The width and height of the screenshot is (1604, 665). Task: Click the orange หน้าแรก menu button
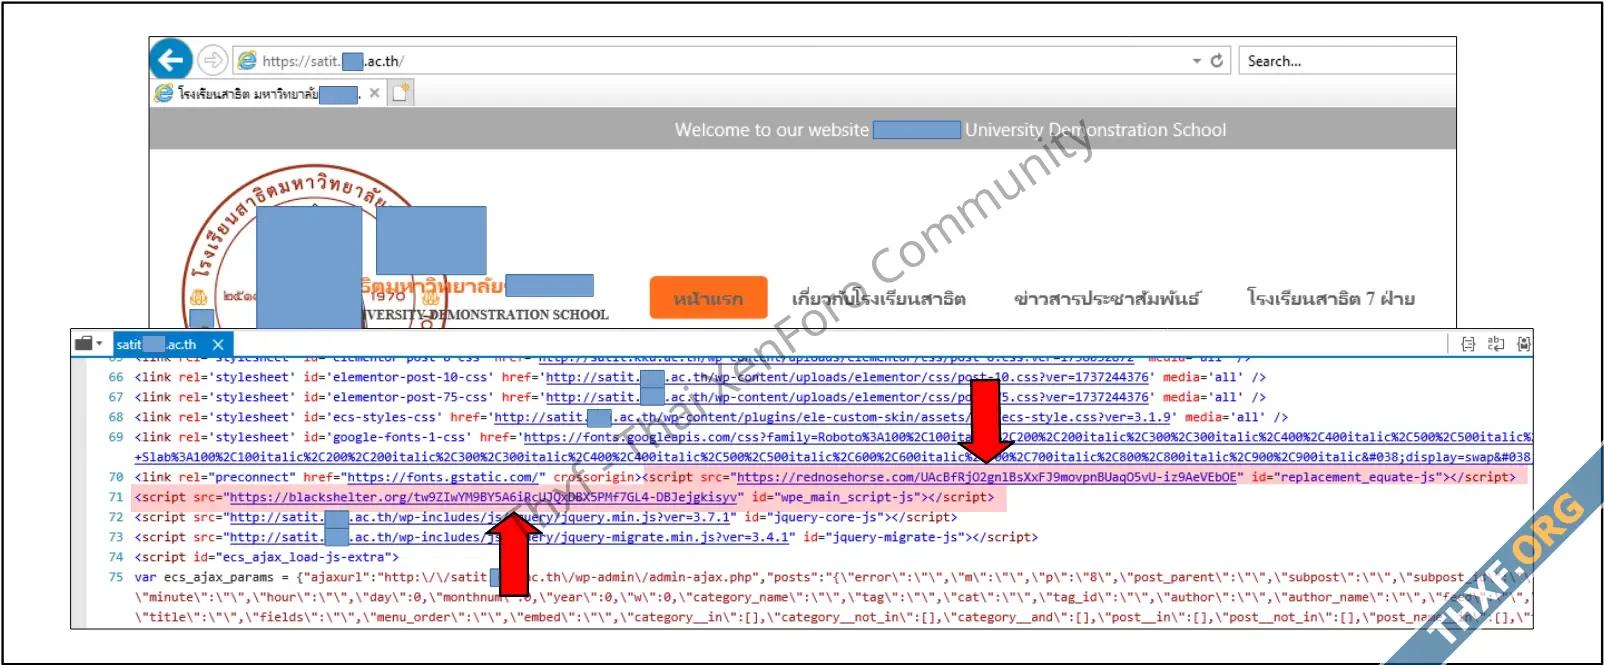tap(708, 298)
